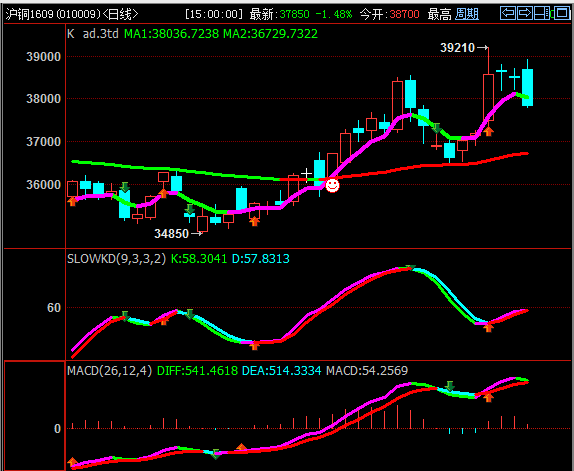Select the K ad.3td indicator label
The height and width of the screenshot is (471, 574).
[x=93, y=34]
